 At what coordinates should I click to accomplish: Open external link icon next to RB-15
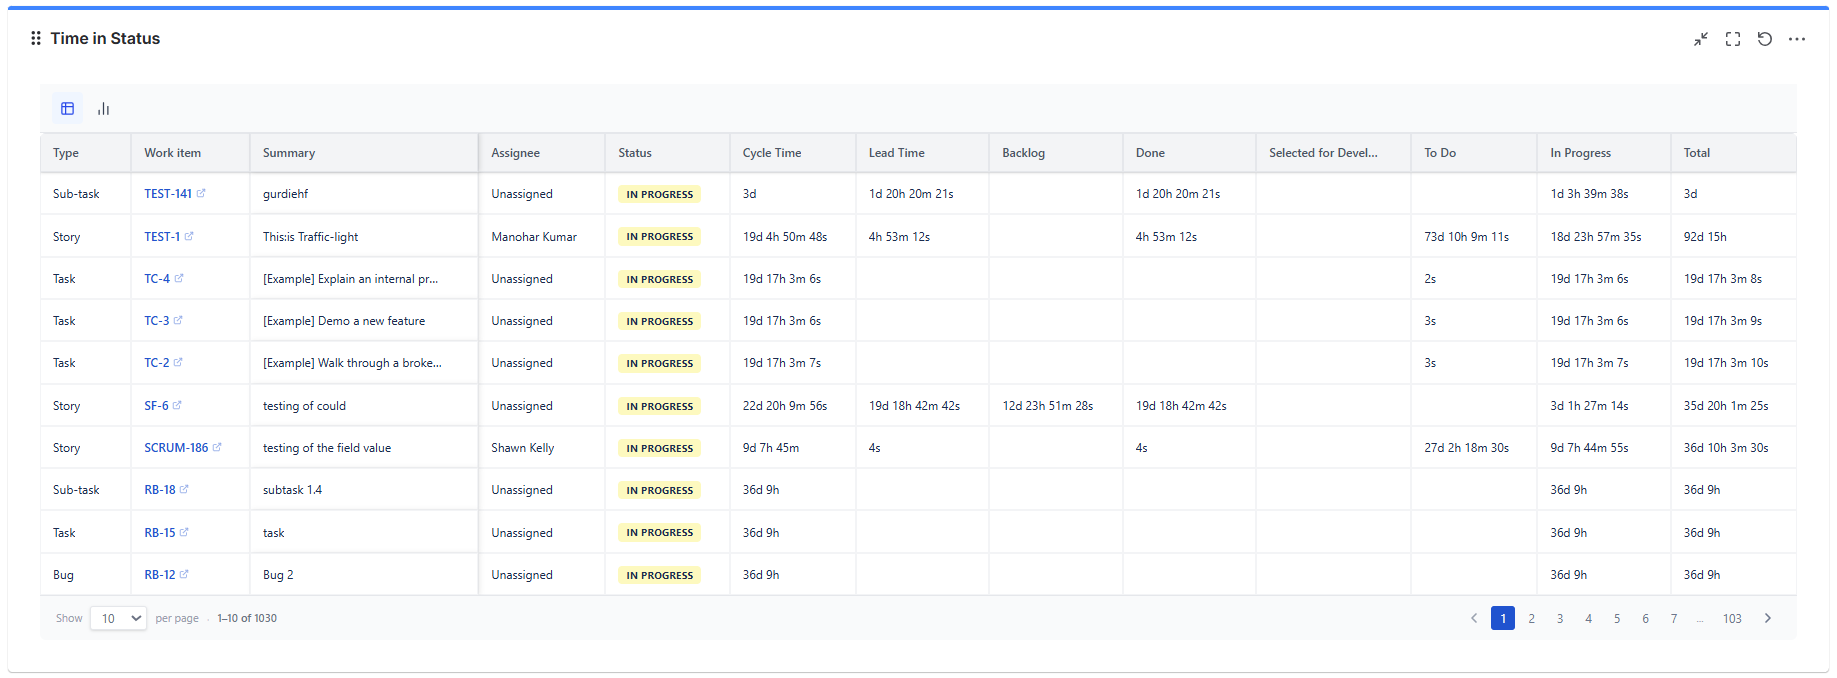184,532
